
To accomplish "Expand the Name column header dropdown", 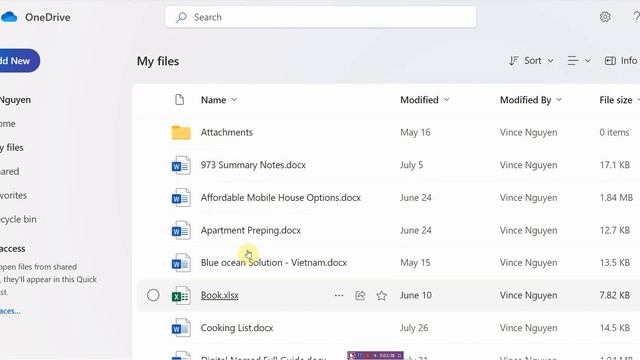I will pos(234,100).
